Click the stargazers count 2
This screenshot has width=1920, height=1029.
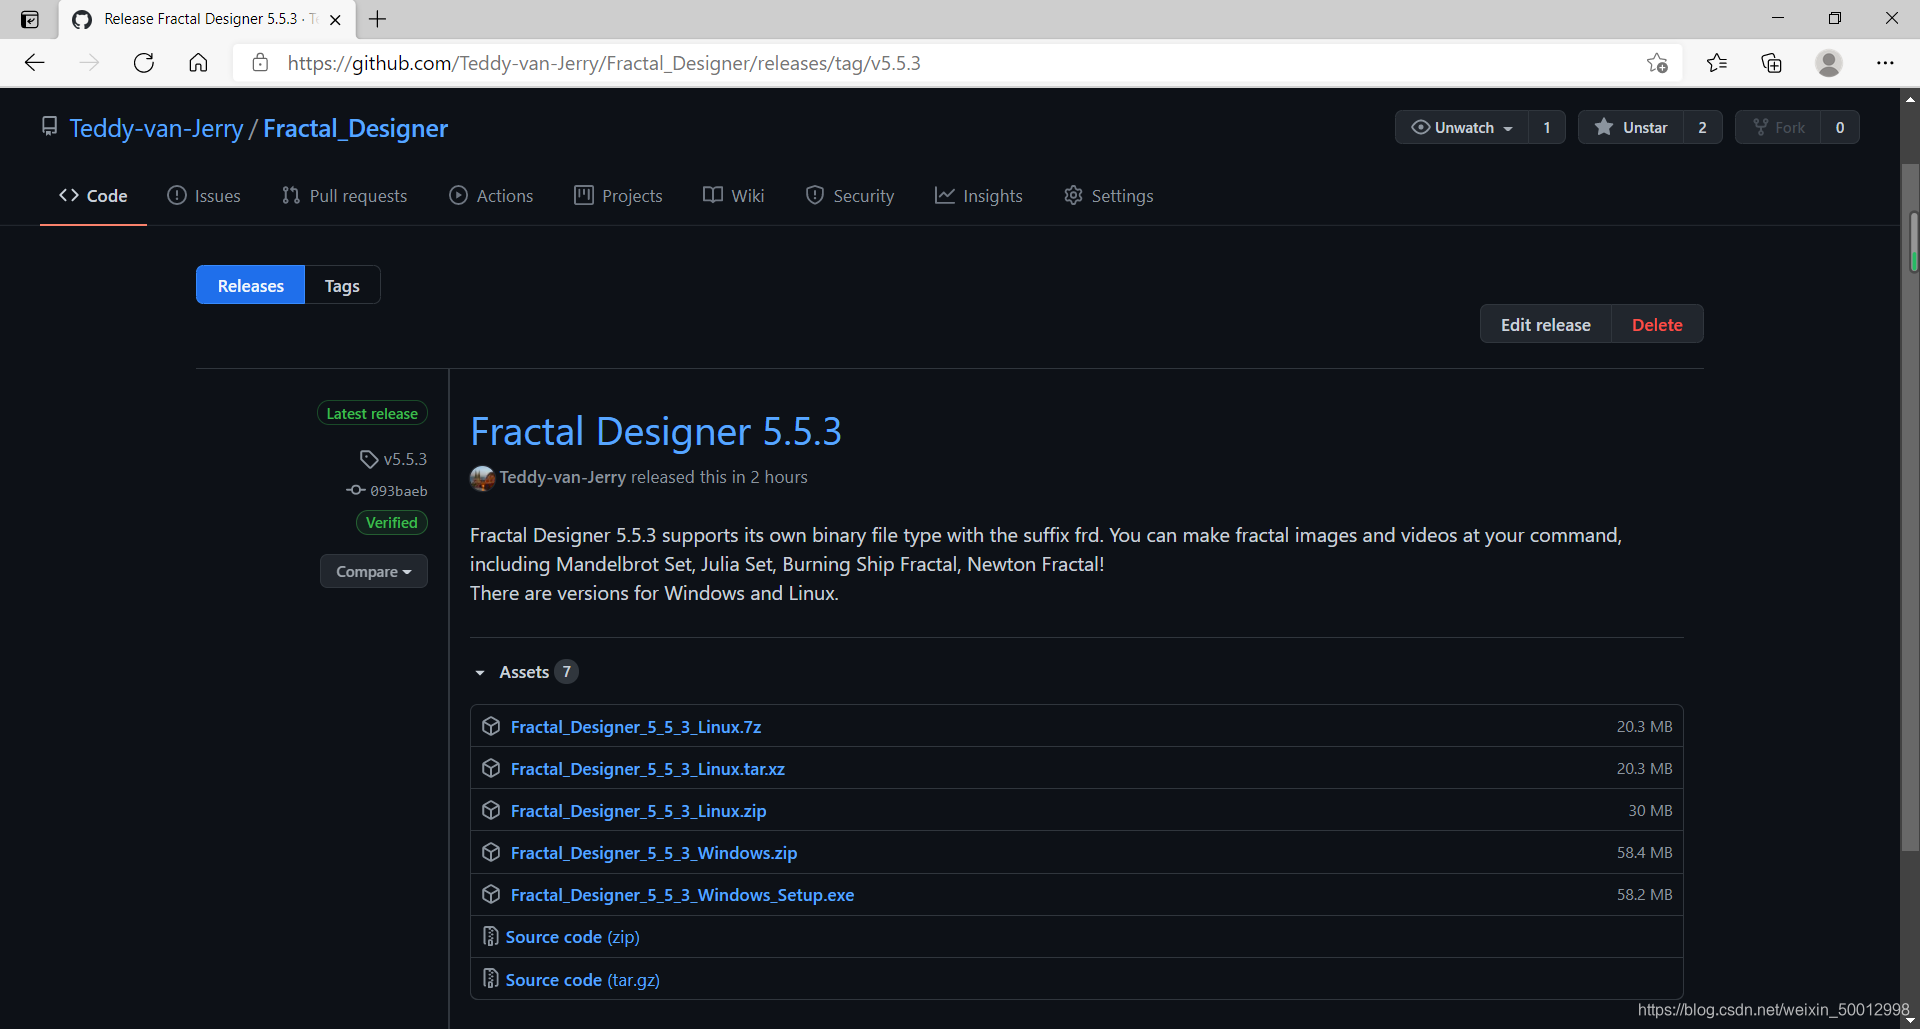[x=1702, y=127]
